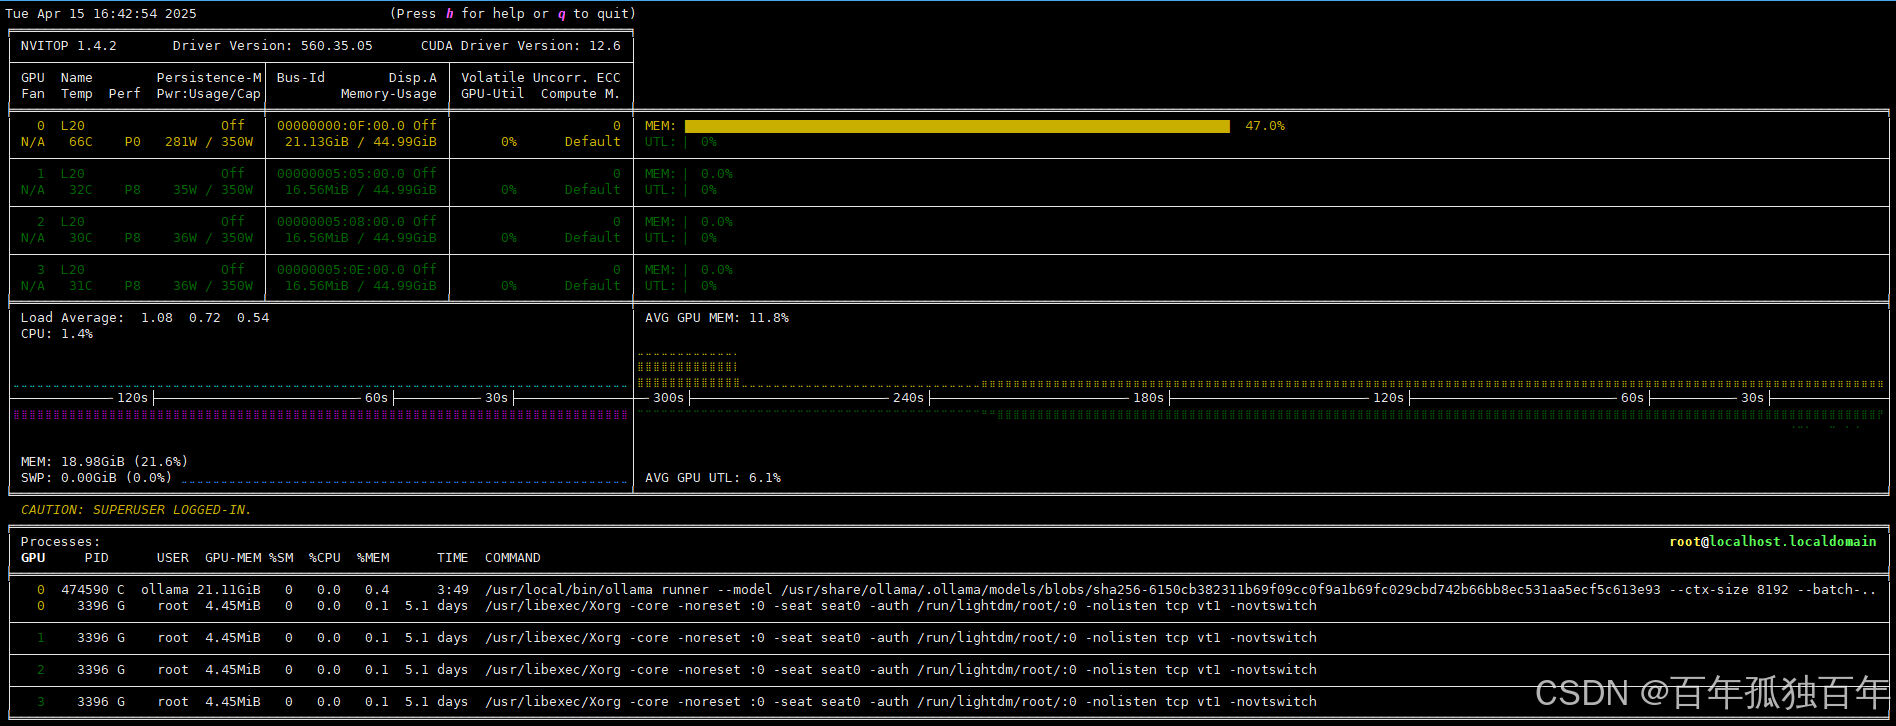The width and height of the screenshot is (1896, 726).
Task: Click the 47.0% memory percentage label
Action: click(x=1265, y=126)
